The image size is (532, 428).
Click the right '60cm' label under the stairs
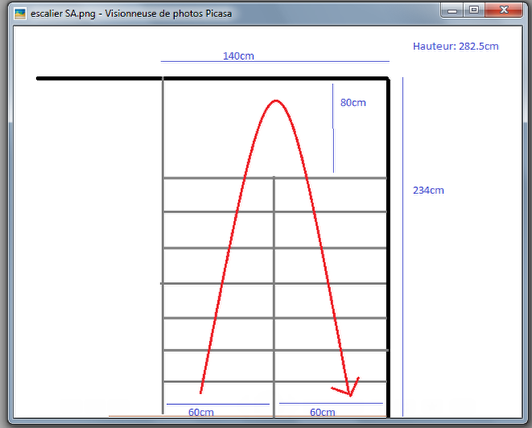click(322, 412)
